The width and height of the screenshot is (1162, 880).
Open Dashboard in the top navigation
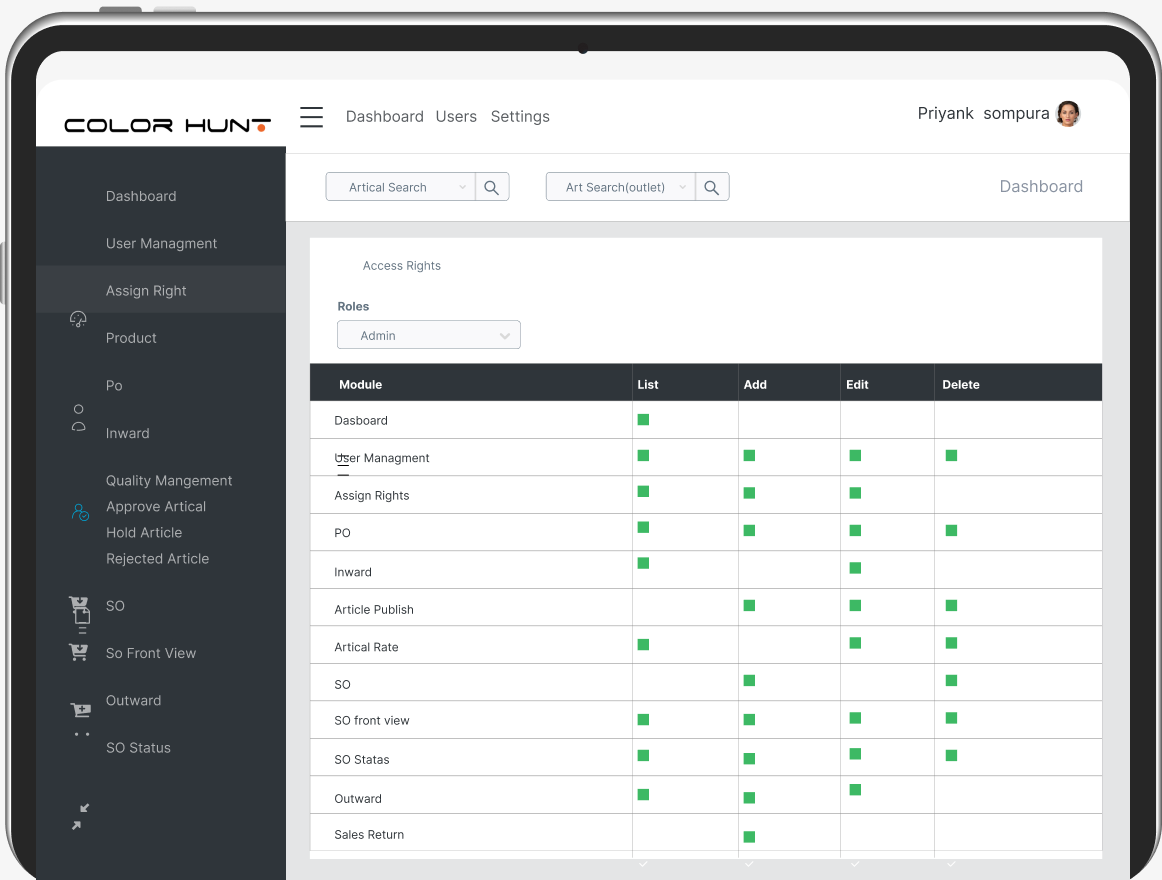click(x=385, y=116)
